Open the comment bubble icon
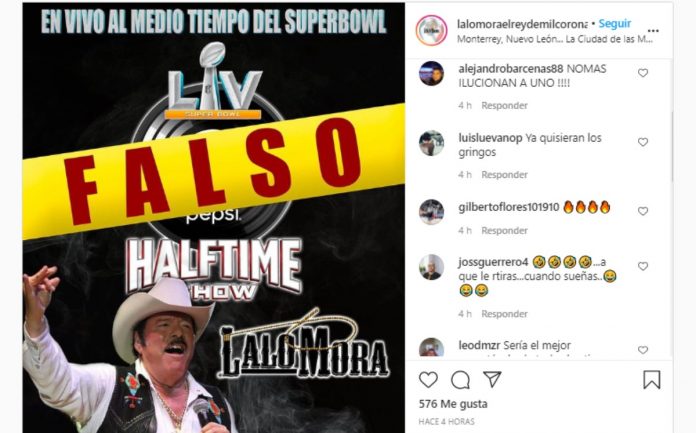The image size is (696, 433). tap(460, 380)
